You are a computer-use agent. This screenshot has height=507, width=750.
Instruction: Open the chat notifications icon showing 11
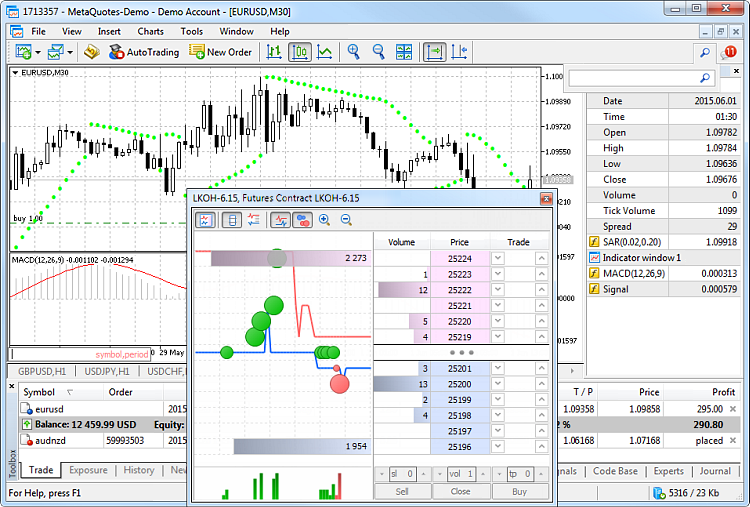click(729, 52)
